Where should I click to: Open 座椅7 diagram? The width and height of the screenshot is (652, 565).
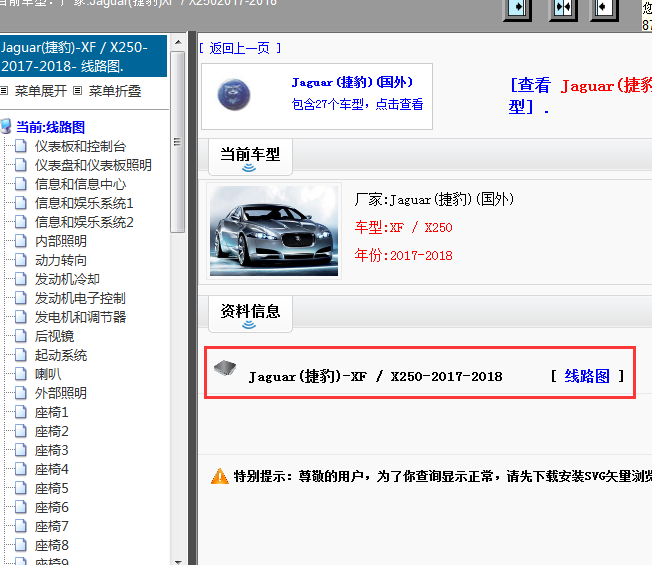52,526
